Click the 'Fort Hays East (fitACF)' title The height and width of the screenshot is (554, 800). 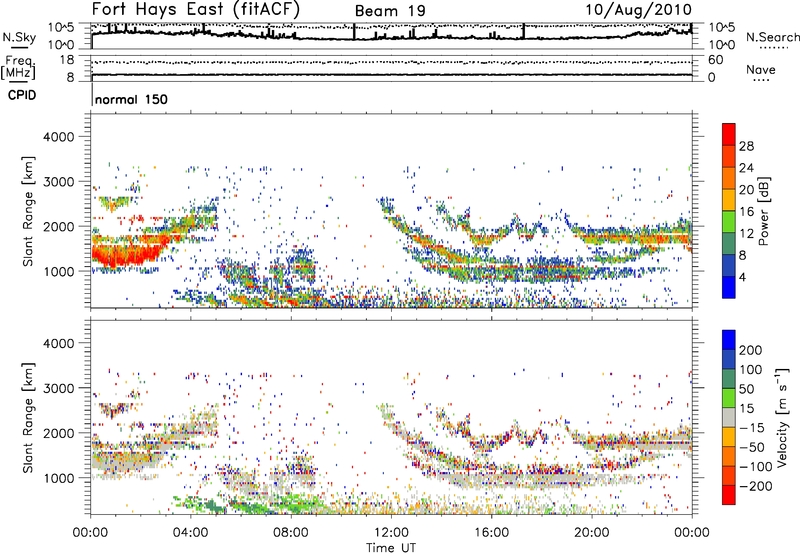[x=195, y=9]
